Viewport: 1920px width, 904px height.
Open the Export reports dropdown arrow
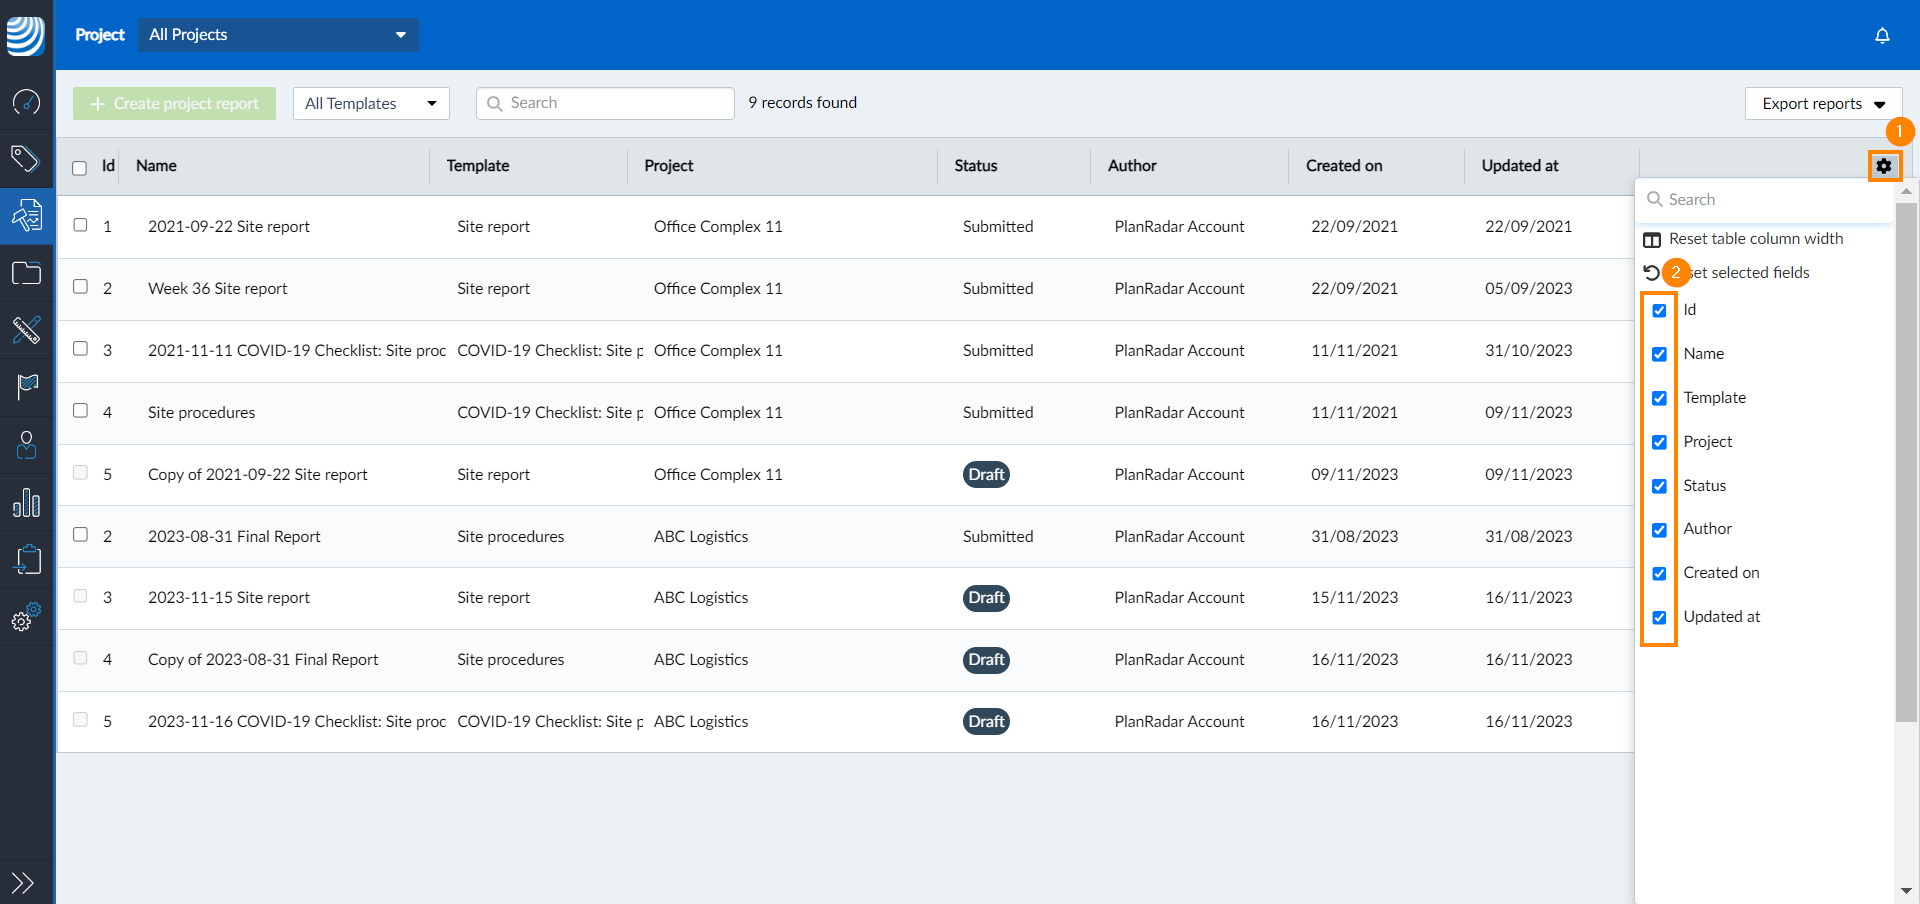(1878, 103)
